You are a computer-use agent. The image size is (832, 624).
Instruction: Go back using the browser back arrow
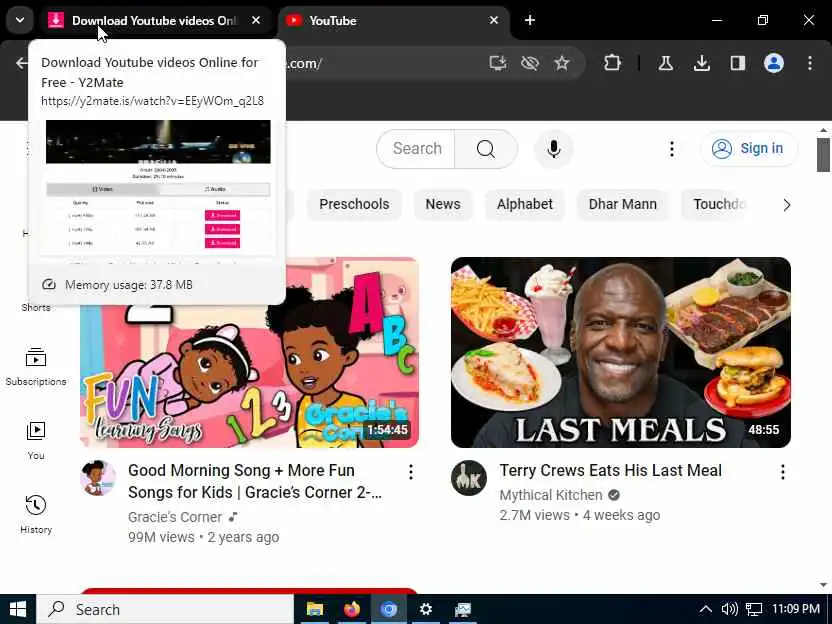pyautogui.click(x=21, y=63)
